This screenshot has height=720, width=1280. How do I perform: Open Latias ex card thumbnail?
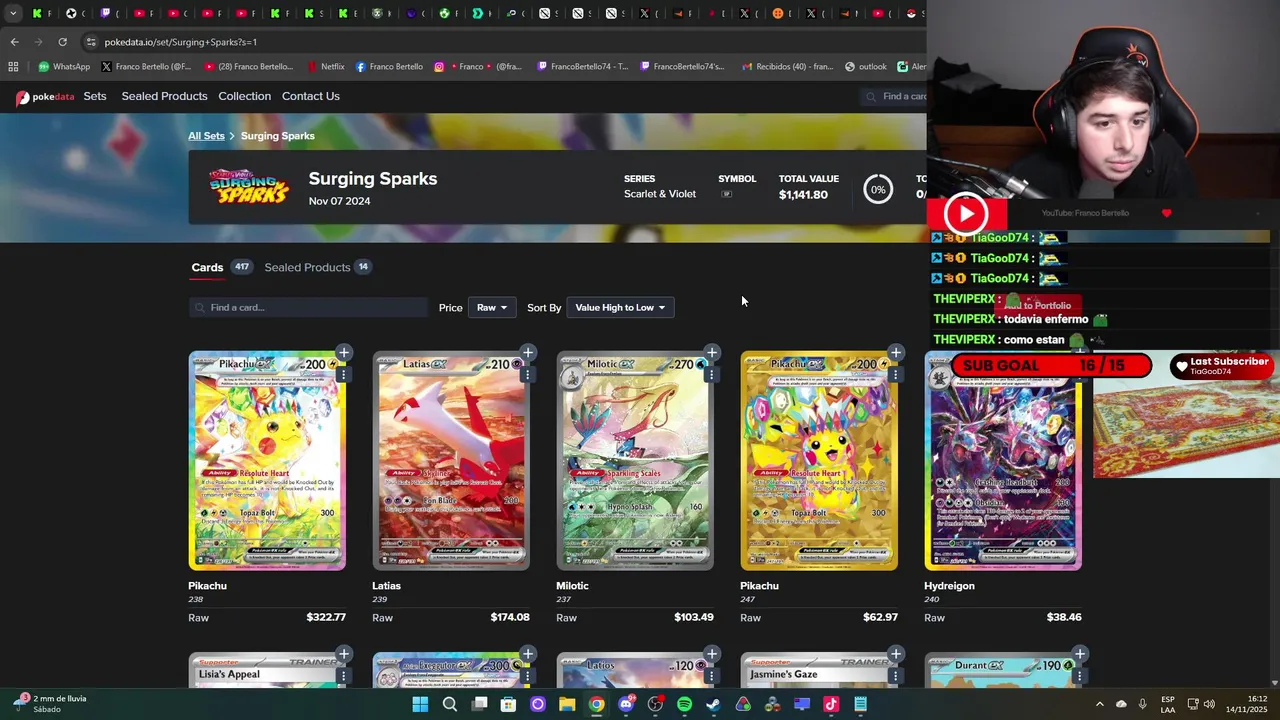coord(451,460)
